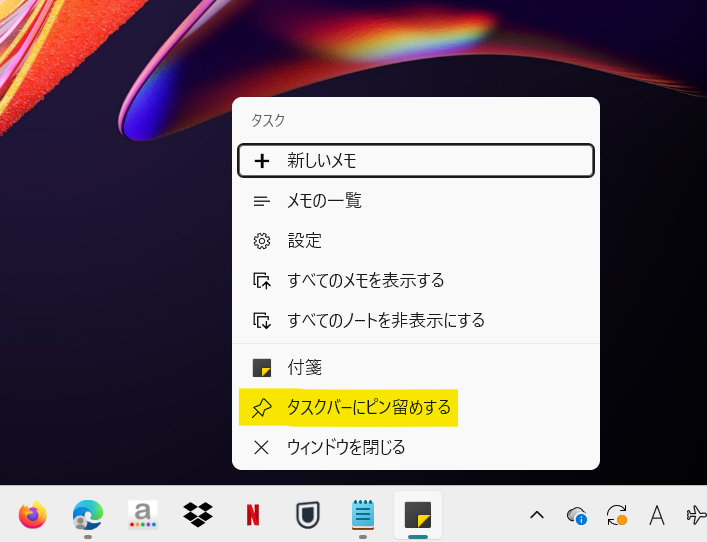Click the airplane mode tray icon

coord(696,514)
